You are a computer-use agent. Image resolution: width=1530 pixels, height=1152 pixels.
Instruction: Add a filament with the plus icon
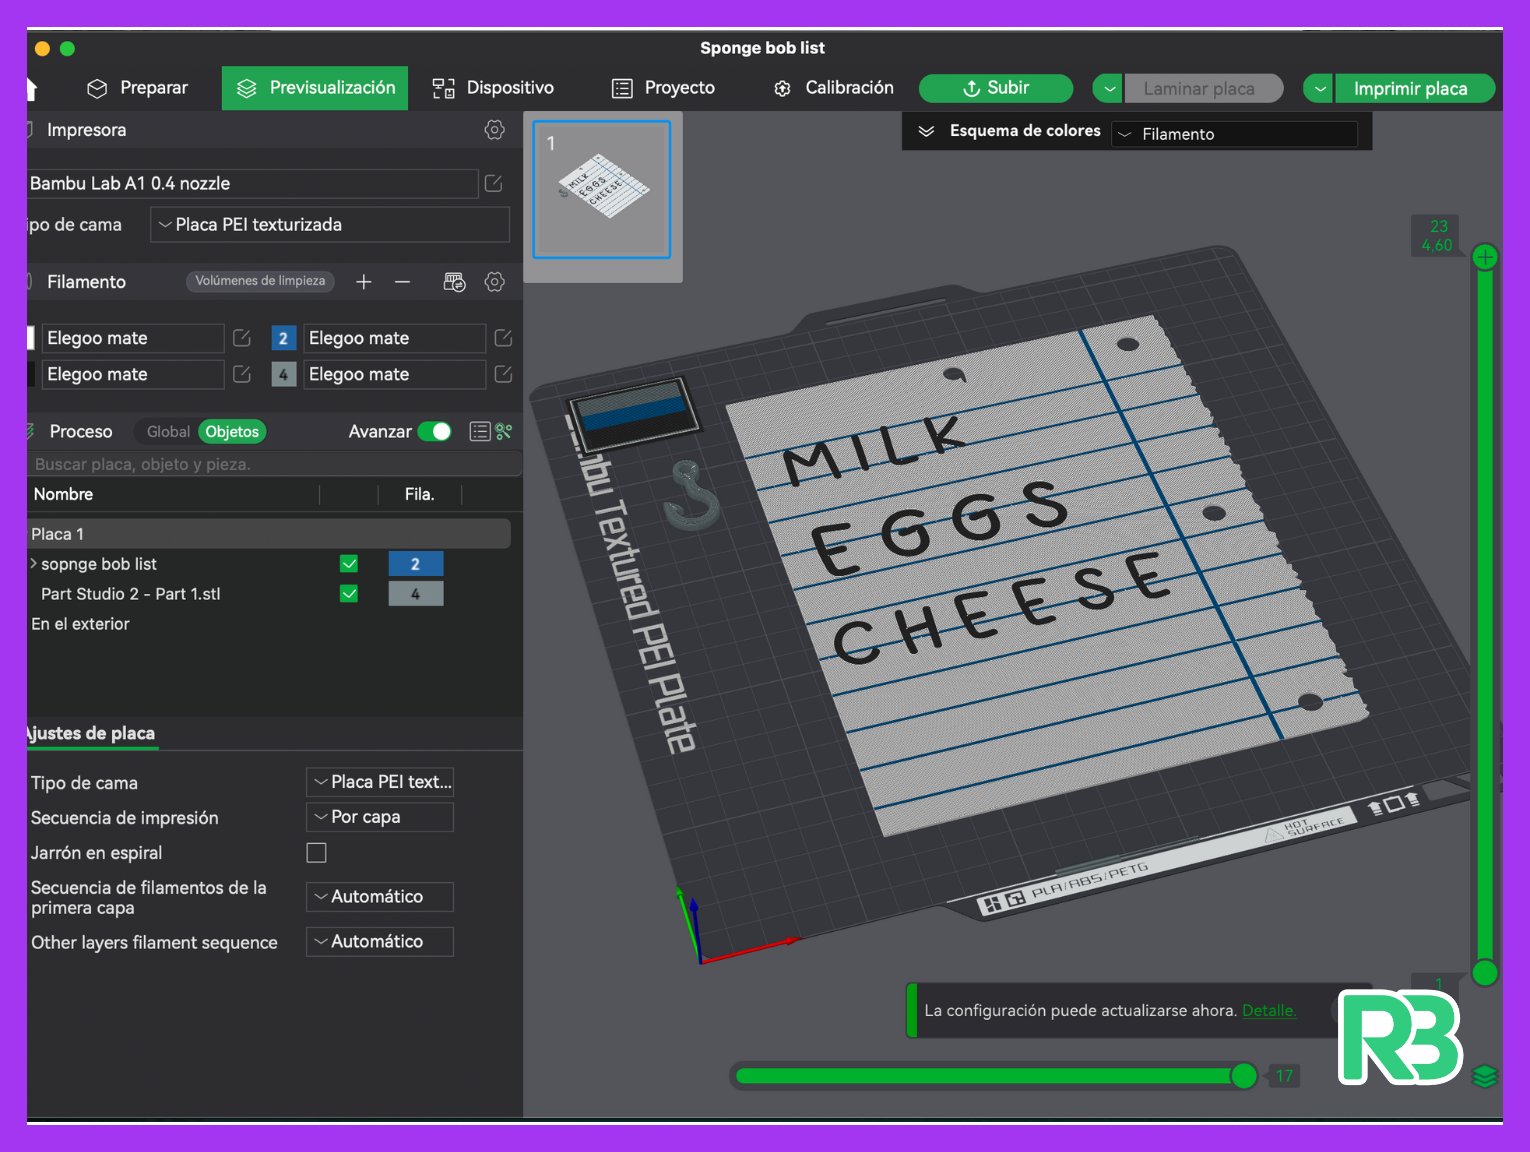pos(364,282)
